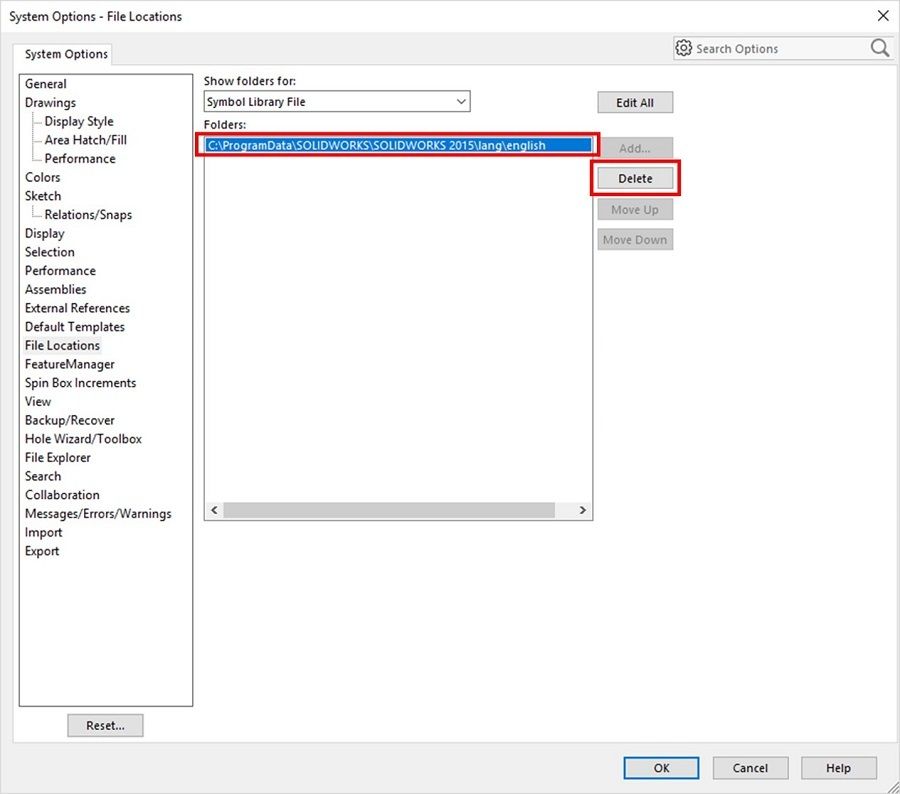Confirm with the OK button
The width and height of the screenshot is (900, 794).
click(x=661, y=768)
